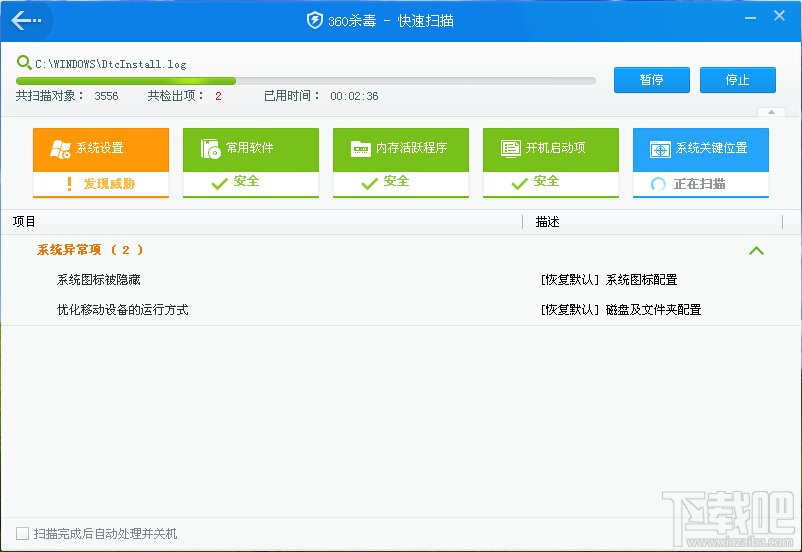Select the 系统设置 category tile
802x552 pixels.
101,162
